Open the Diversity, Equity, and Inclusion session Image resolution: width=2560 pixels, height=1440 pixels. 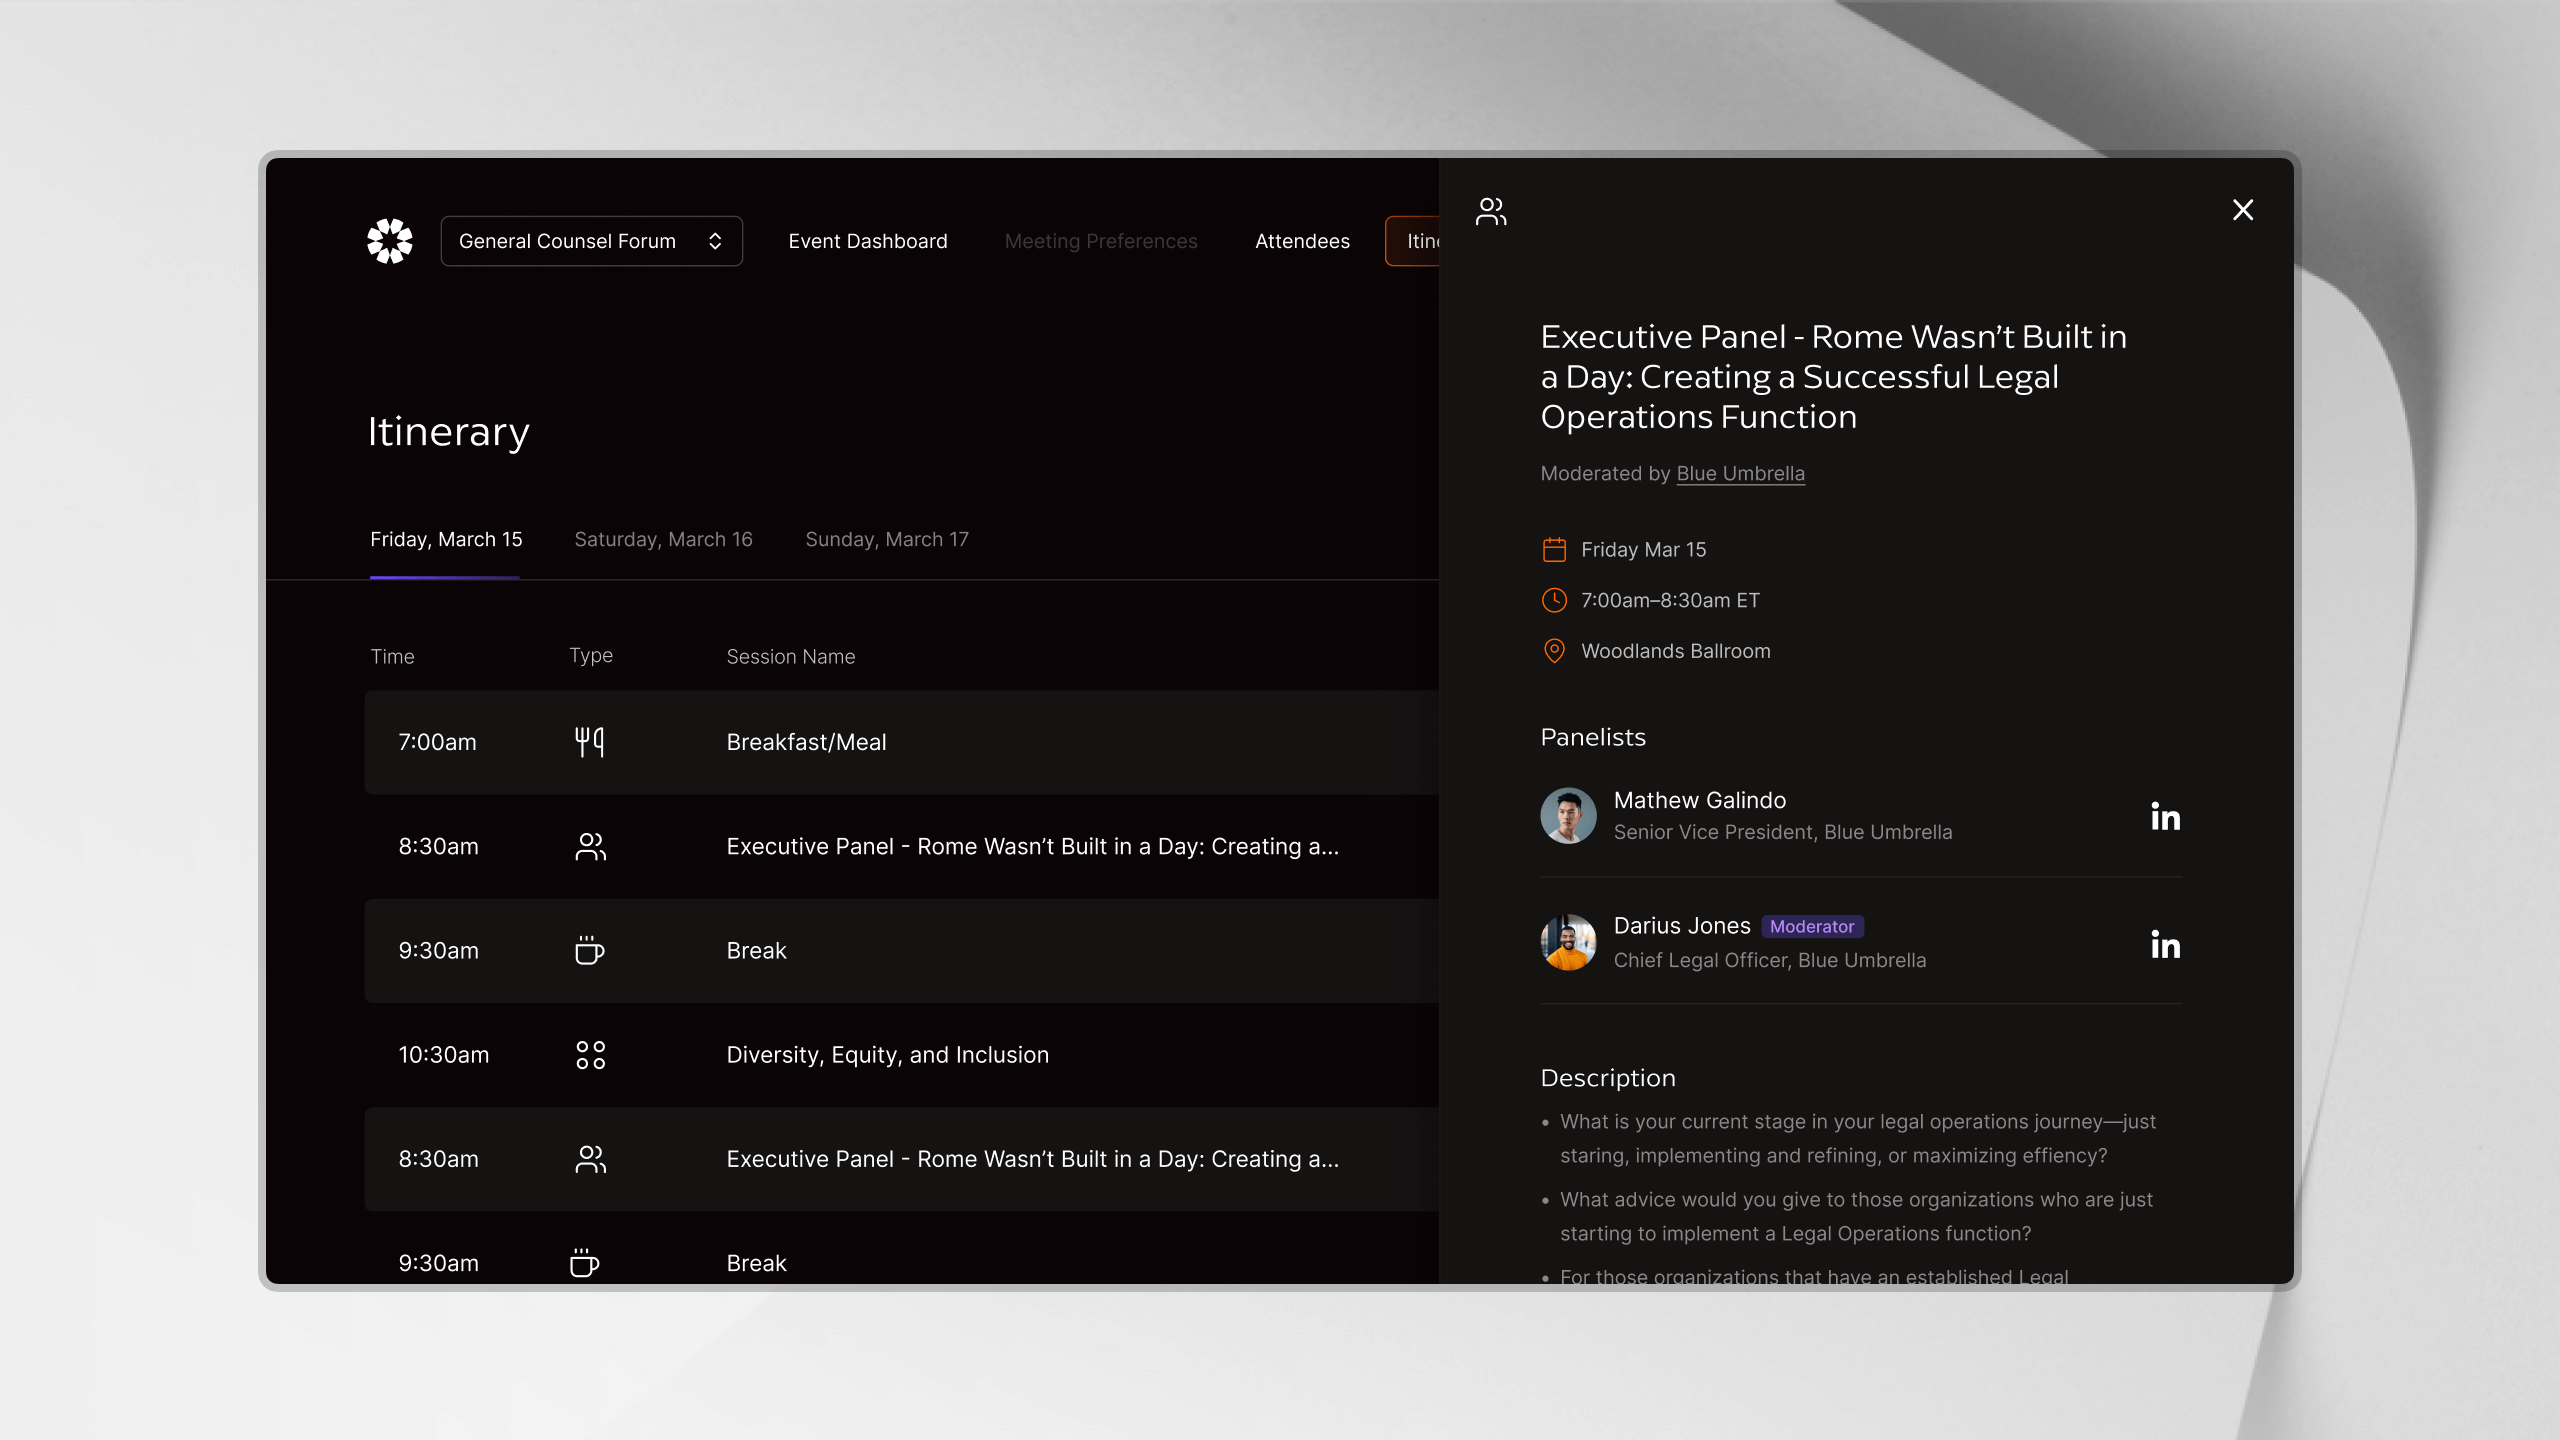887,1055
